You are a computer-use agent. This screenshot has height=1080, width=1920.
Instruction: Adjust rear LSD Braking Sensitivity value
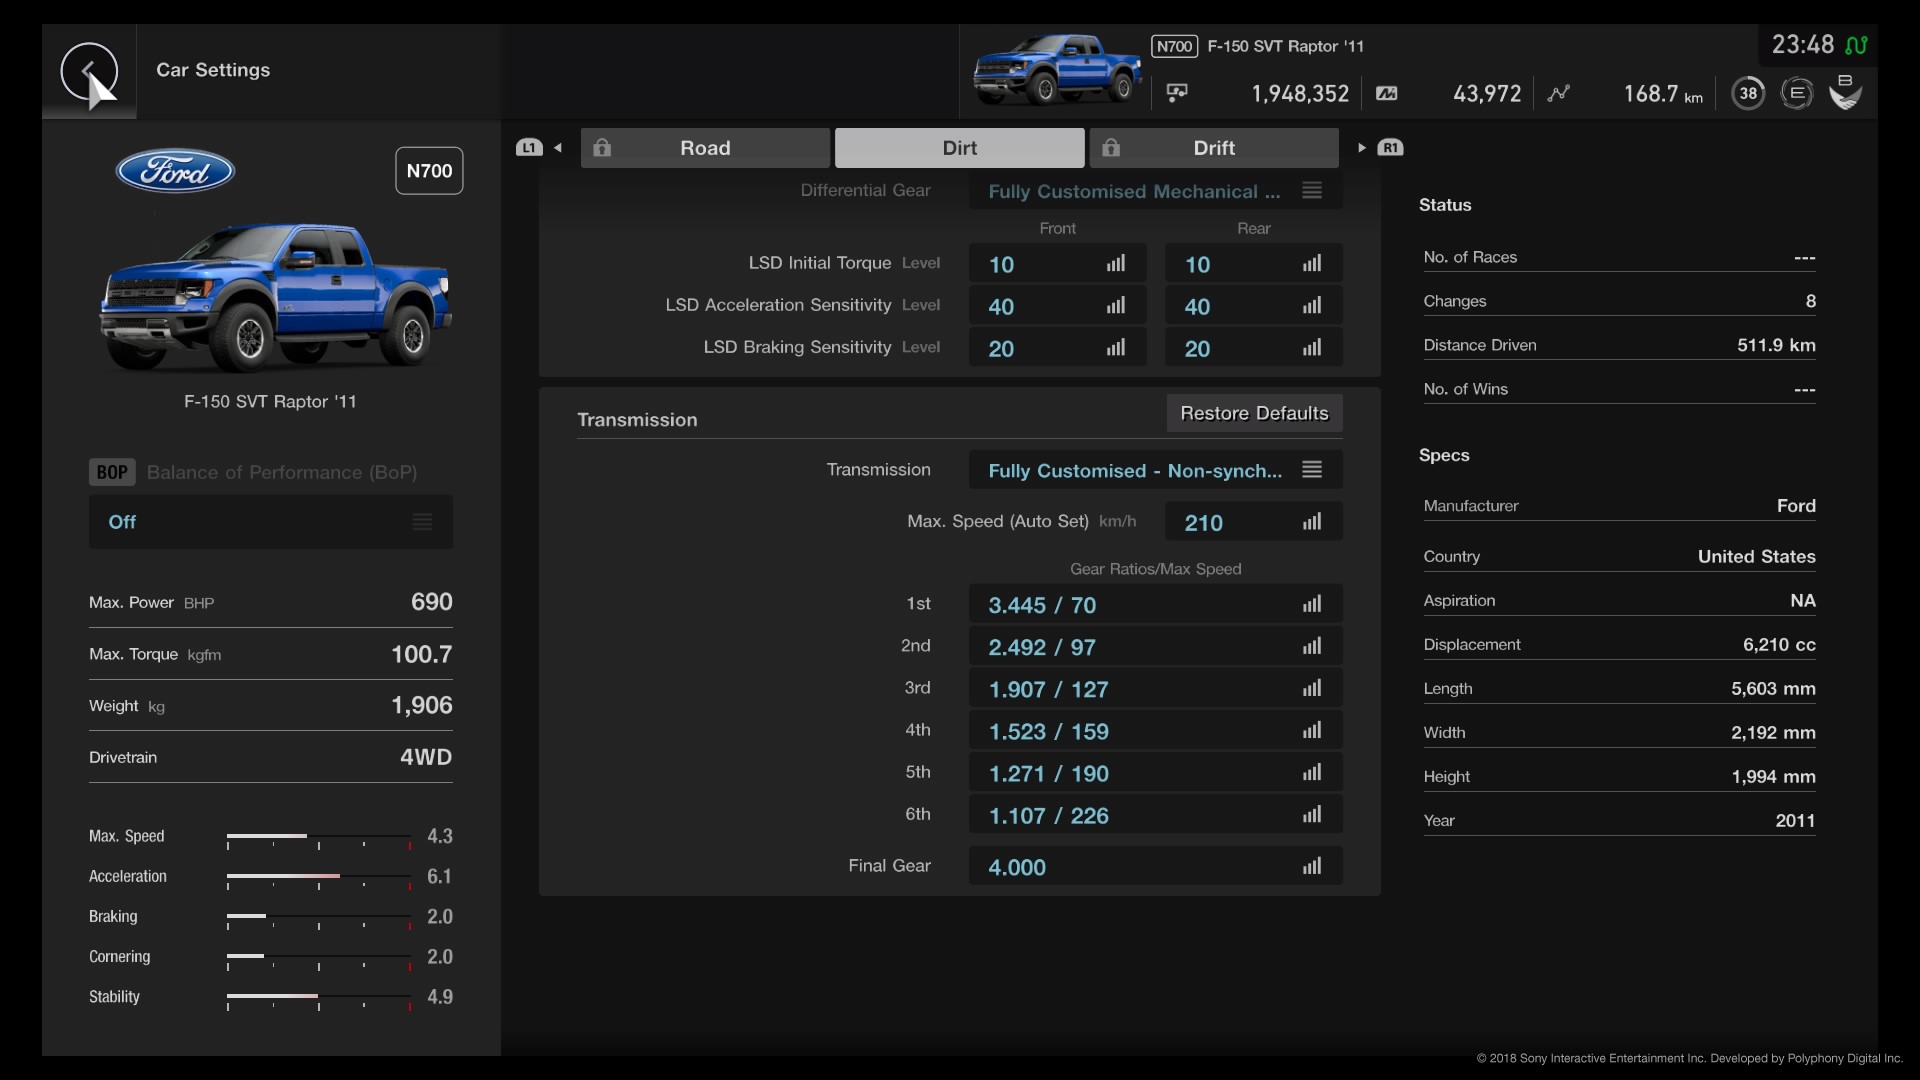pyautogui.click(x=1253, y=348)
